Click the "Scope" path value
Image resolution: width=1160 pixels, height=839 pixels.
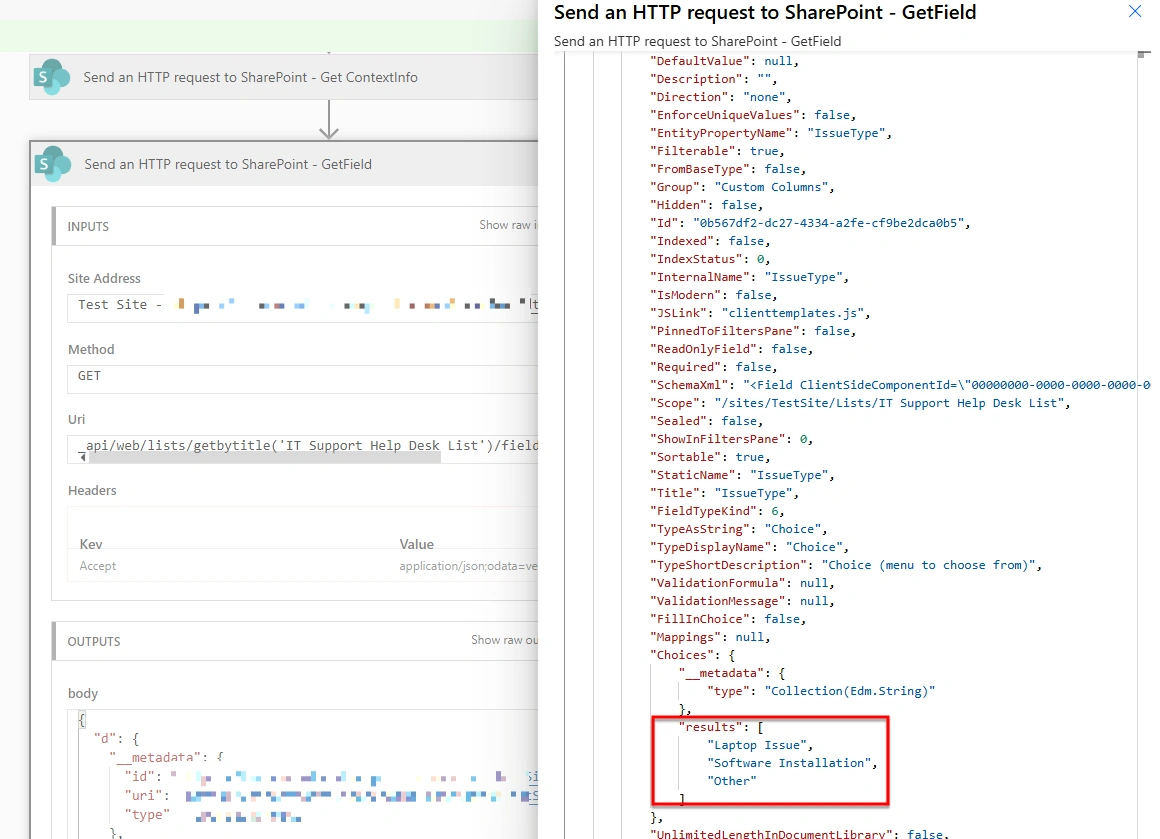(x=889, y=402)
